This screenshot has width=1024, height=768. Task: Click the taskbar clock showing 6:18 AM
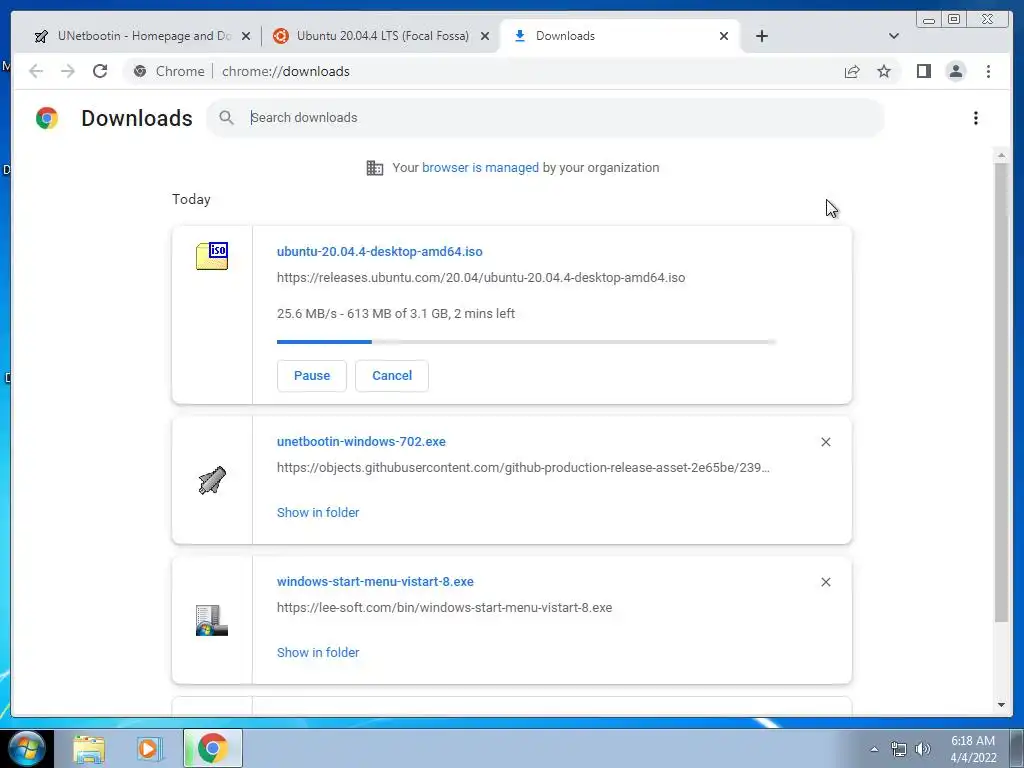tap(973, 749)
